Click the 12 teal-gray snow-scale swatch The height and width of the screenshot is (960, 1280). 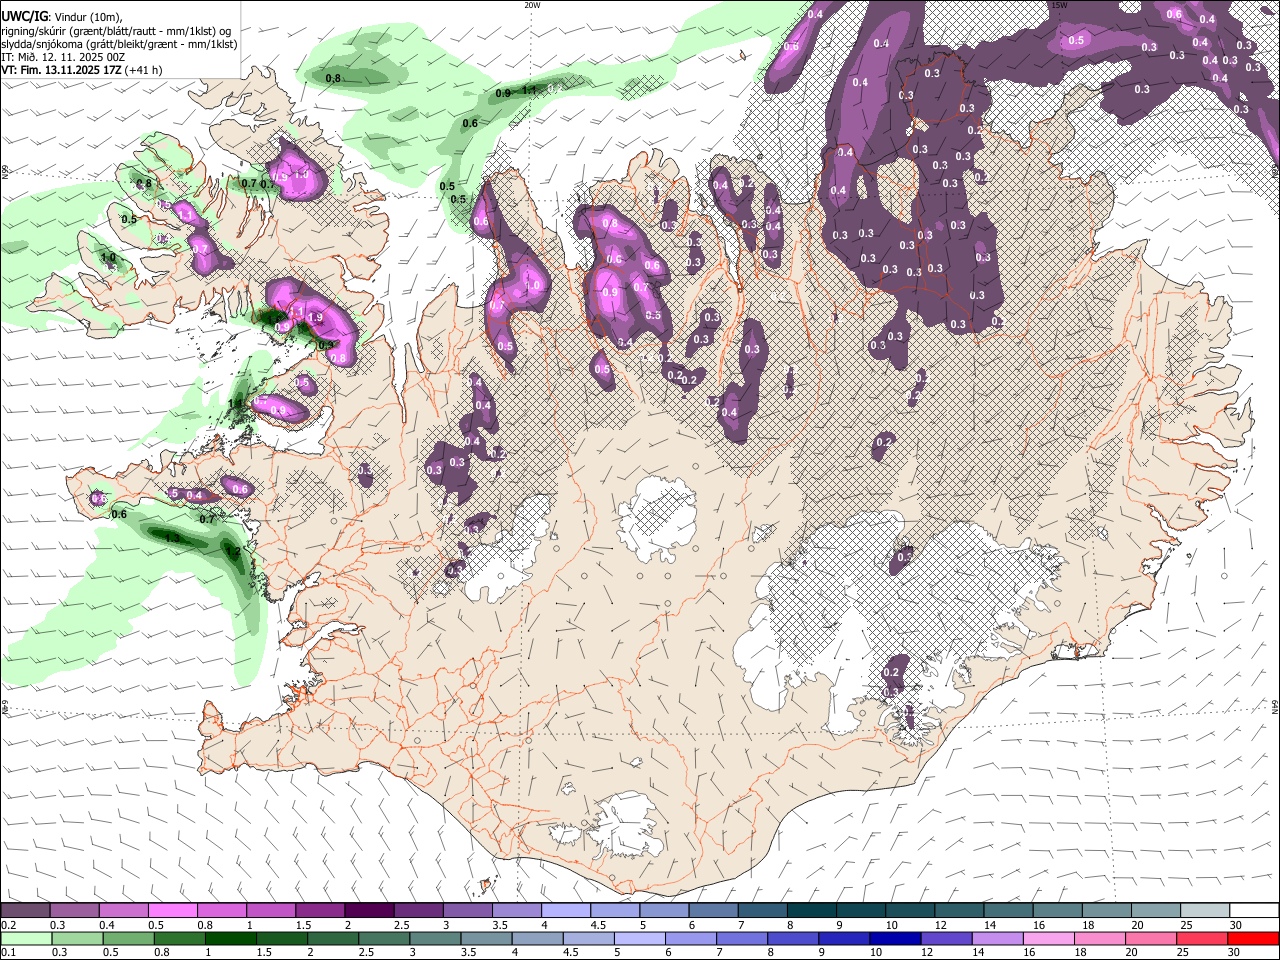958,911
